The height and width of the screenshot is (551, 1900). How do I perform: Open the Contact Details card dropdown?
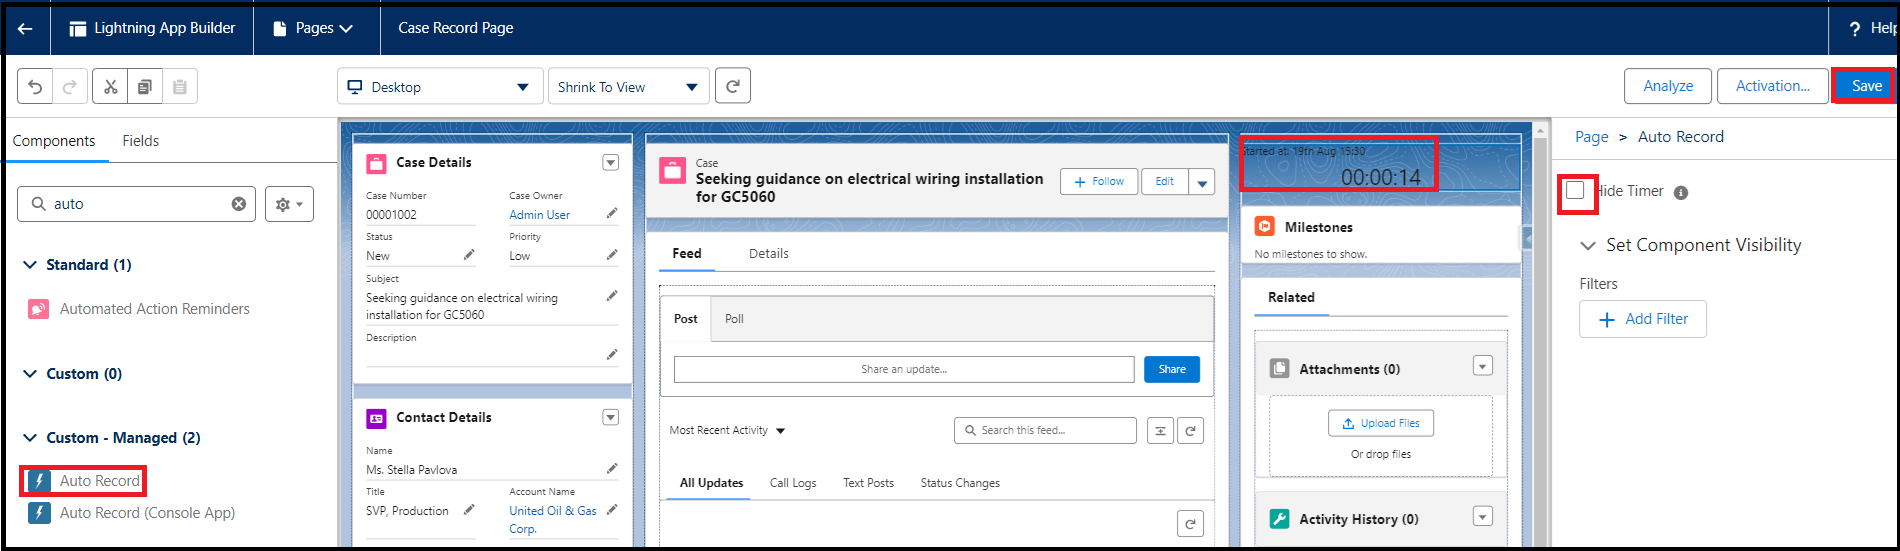coord(611,417)
